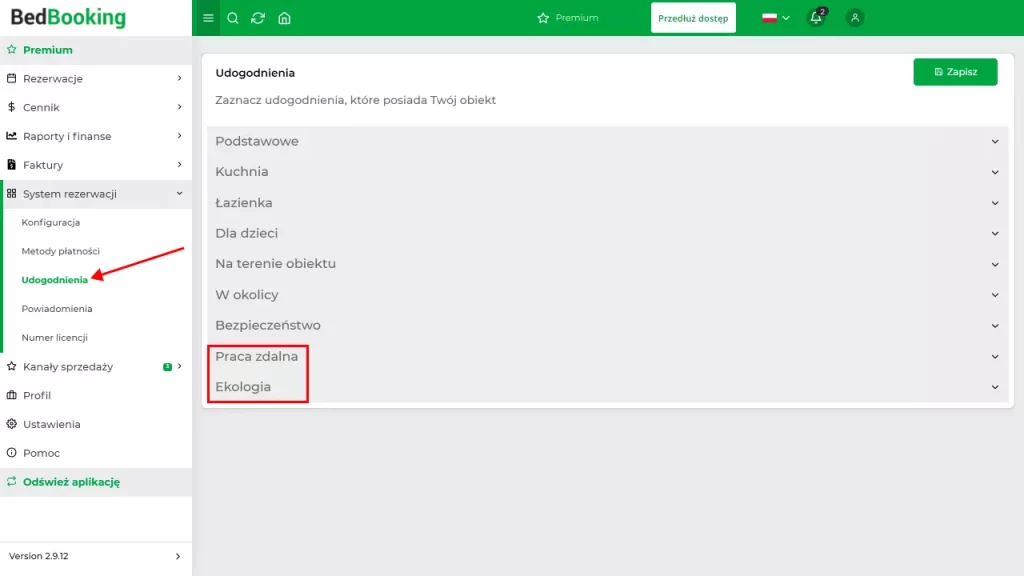Select Metody płatności from the sidebar

point(60,251)
